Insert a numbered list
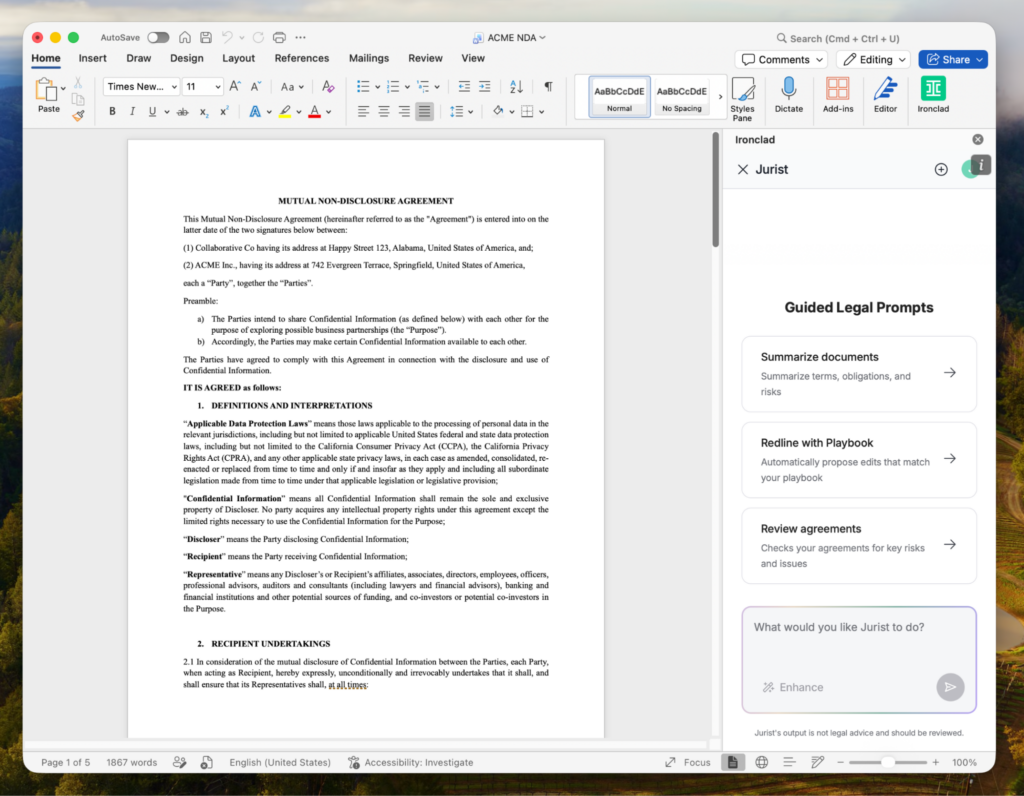1024x796 pixels. pos(393,86)
